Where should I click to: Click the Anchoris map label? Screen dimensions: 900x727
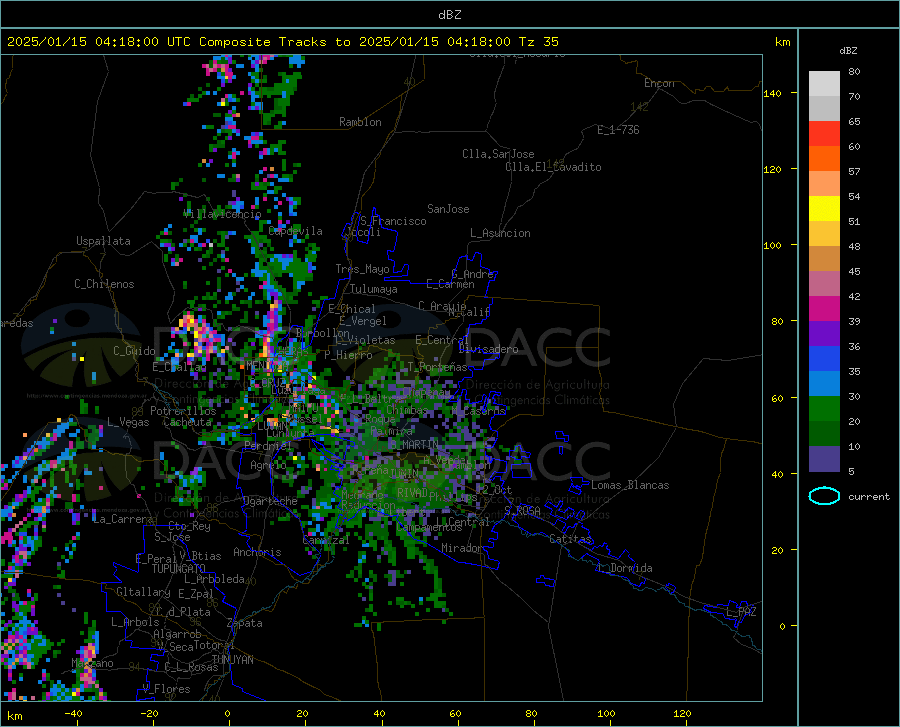pyautogui.click(x=257, y=552)
